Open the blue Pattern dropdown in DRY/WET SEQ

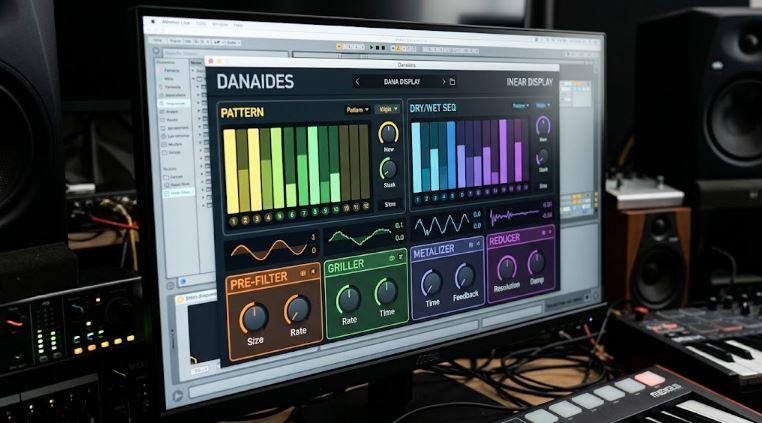pos(520,106)
